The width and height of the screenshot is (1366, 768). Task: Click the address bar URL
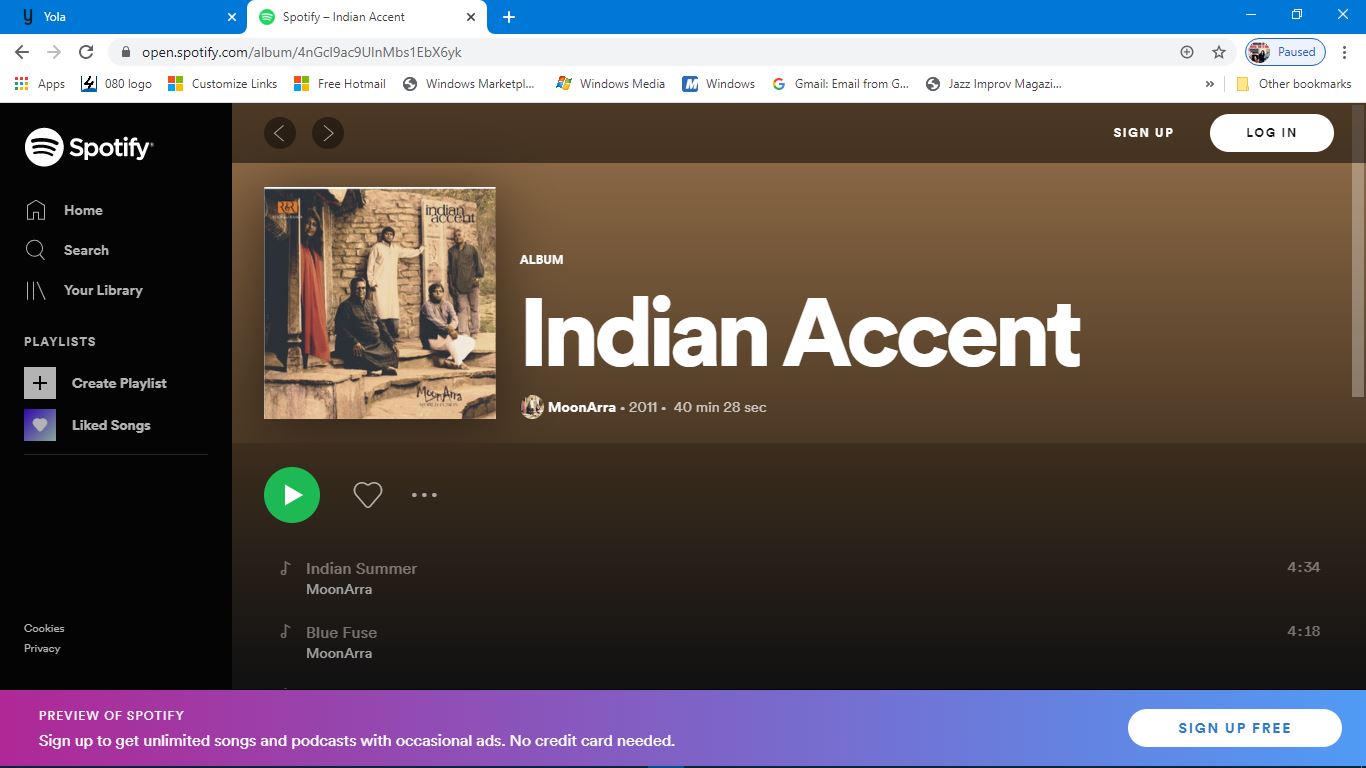(301, 52)
